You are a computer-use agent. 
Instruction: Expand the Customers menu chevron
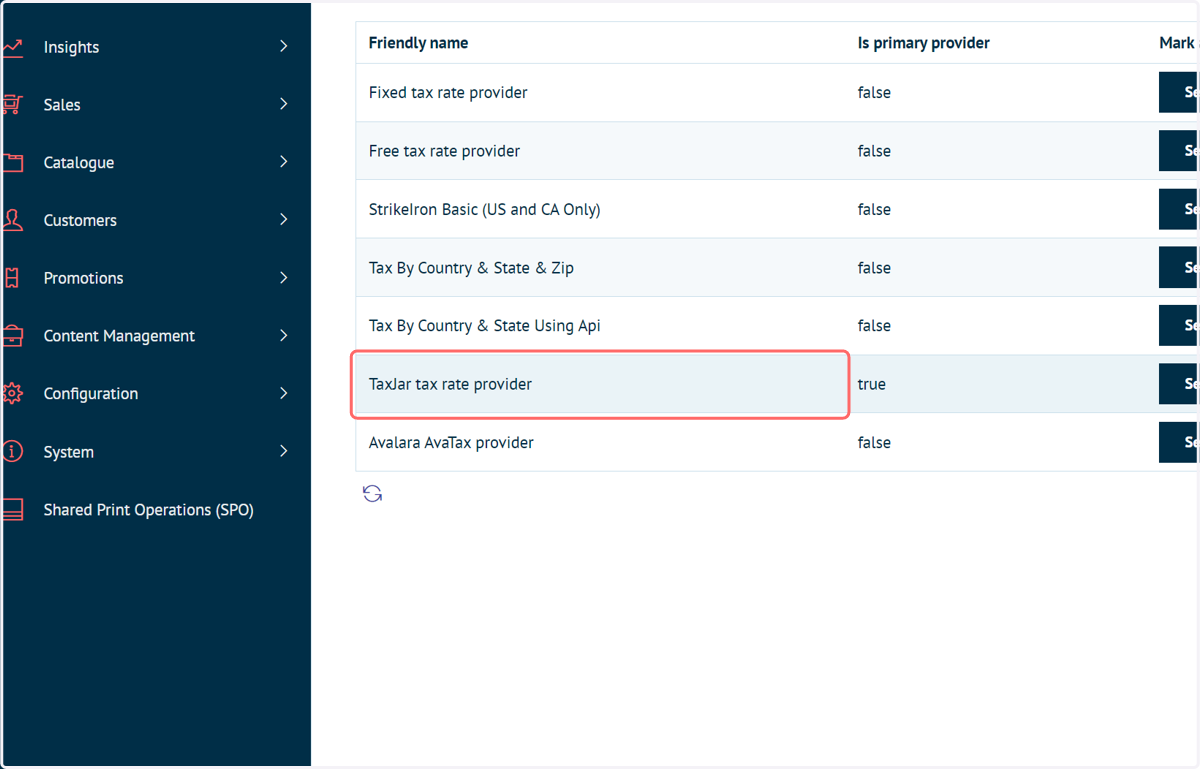click(x=284, y=219)
